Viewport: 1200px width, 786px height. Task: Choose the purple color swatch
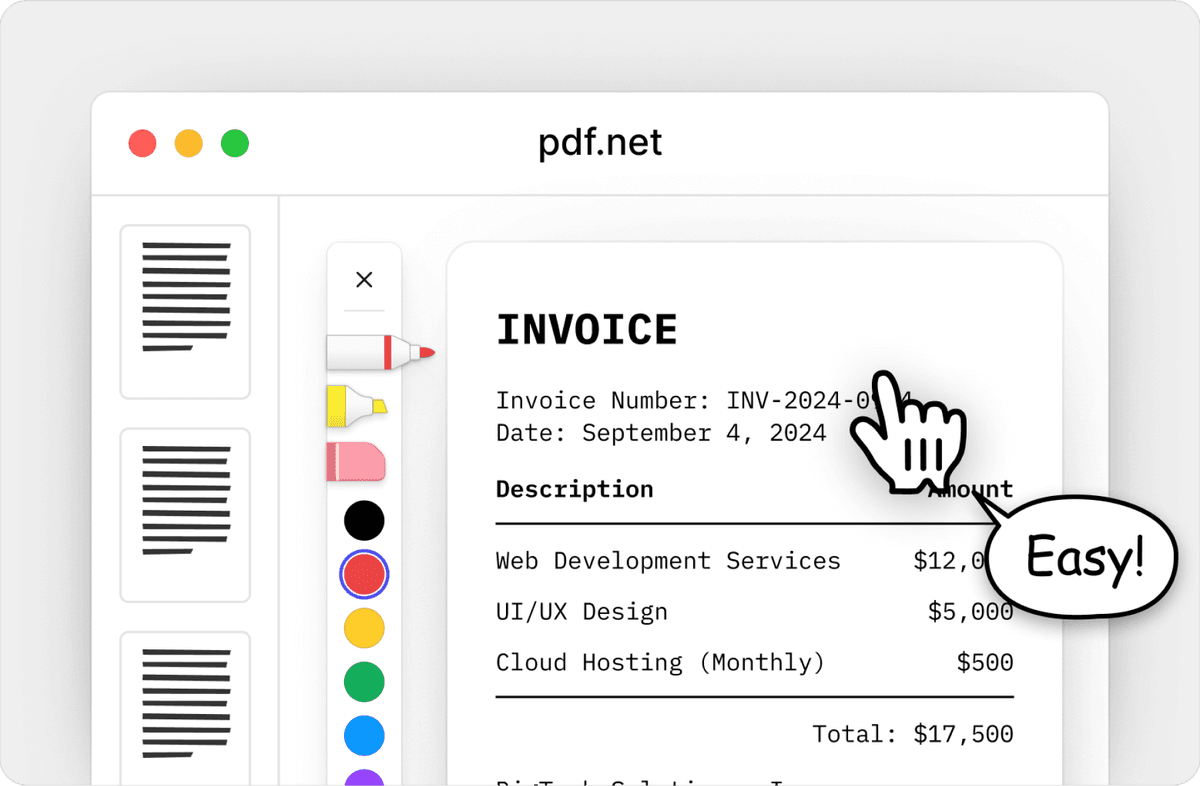click(364, 778)
